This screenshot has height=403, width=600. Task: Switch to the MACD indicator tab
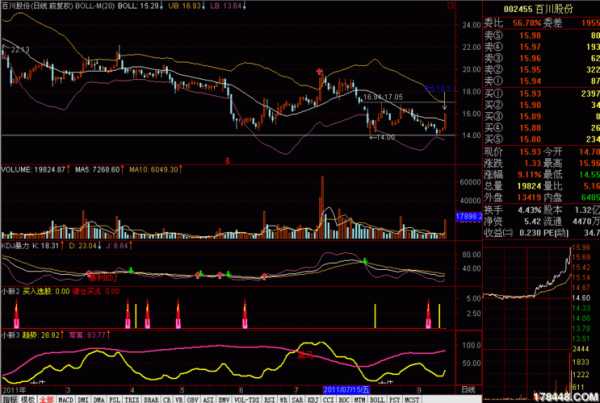(x=66, y=397)
